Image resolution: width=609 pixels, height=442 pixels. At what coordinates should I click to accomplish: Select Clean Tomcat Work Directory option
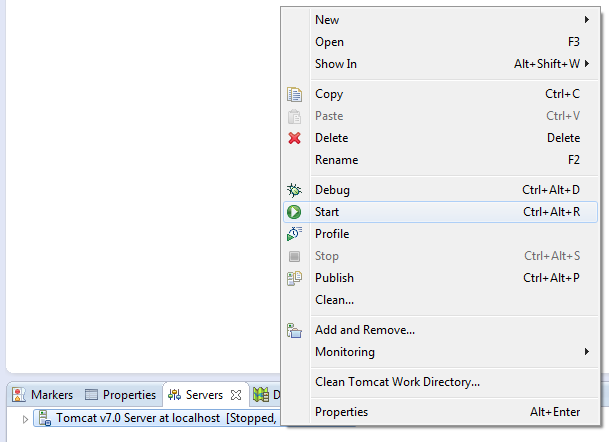pos(397,382)
